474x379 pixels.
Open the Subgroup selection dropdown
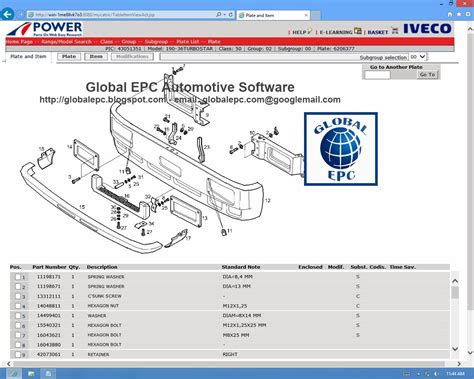click(x=417, y=57)
